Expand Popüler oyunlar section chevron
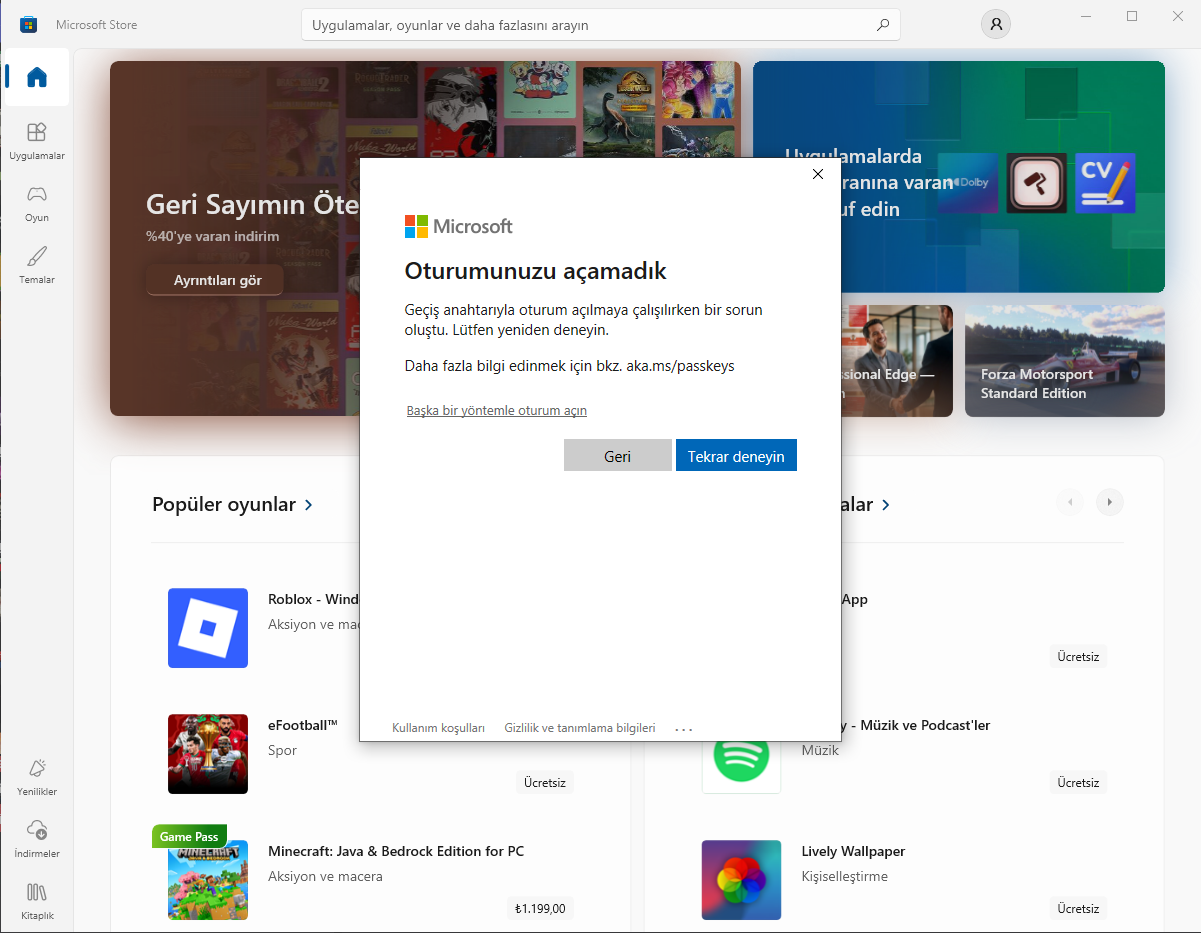Viewport: 1201px width, 933px height. [309, 505]
